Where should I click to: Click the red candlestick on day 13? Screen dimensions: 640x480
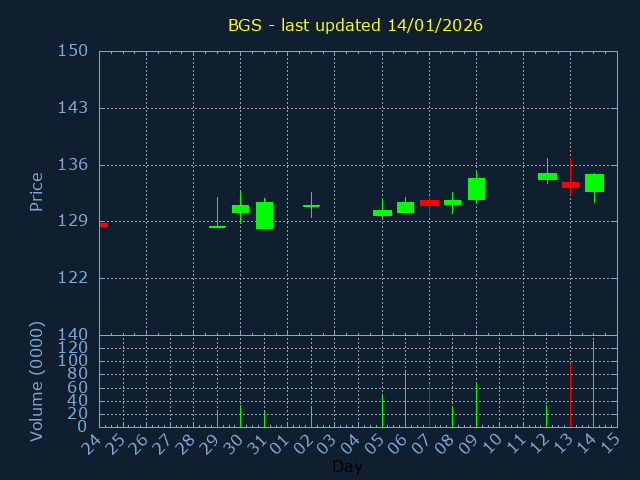coord(570,185)
